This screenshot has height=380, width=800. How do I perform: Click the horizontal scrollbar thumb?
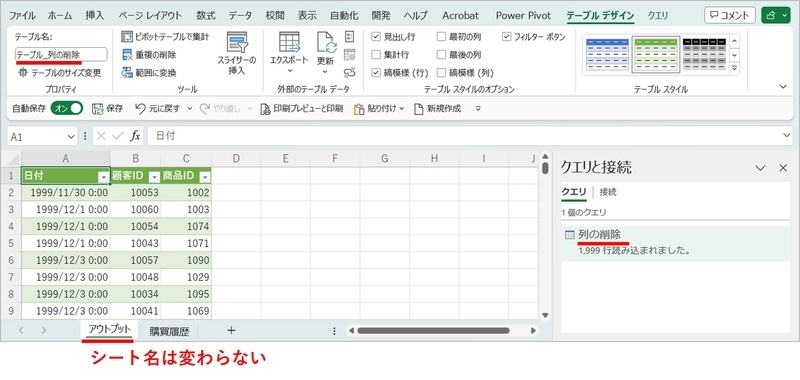pyautogui.click(x=433, y=331)
